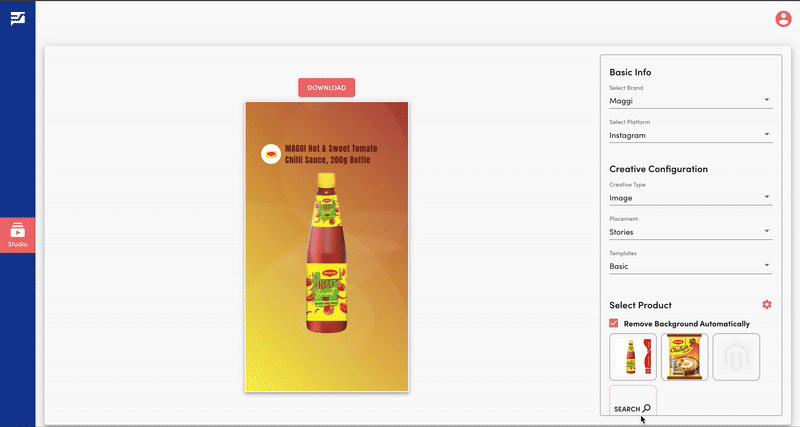
Task: Open the Select Brand dropdown showing Maggi
Action: click(x=690, y=101)
